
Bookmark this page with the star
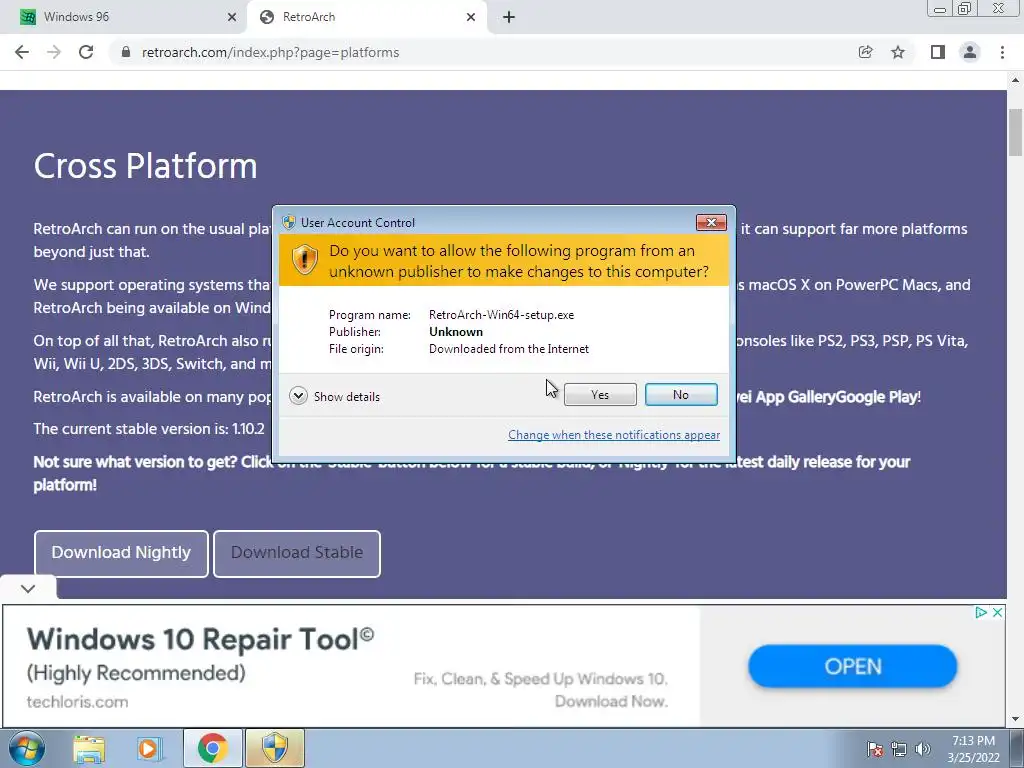898,52
